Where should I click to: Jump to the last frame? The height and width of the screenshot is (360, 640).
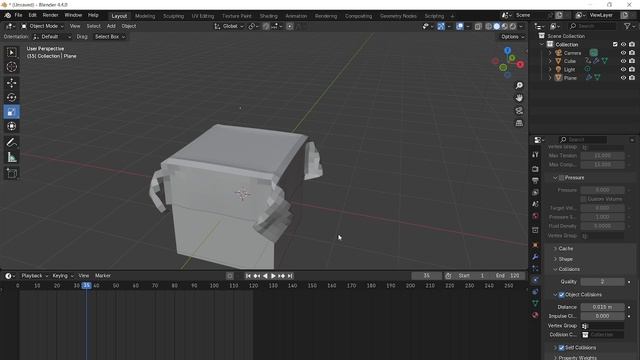[x=290, y=276]
